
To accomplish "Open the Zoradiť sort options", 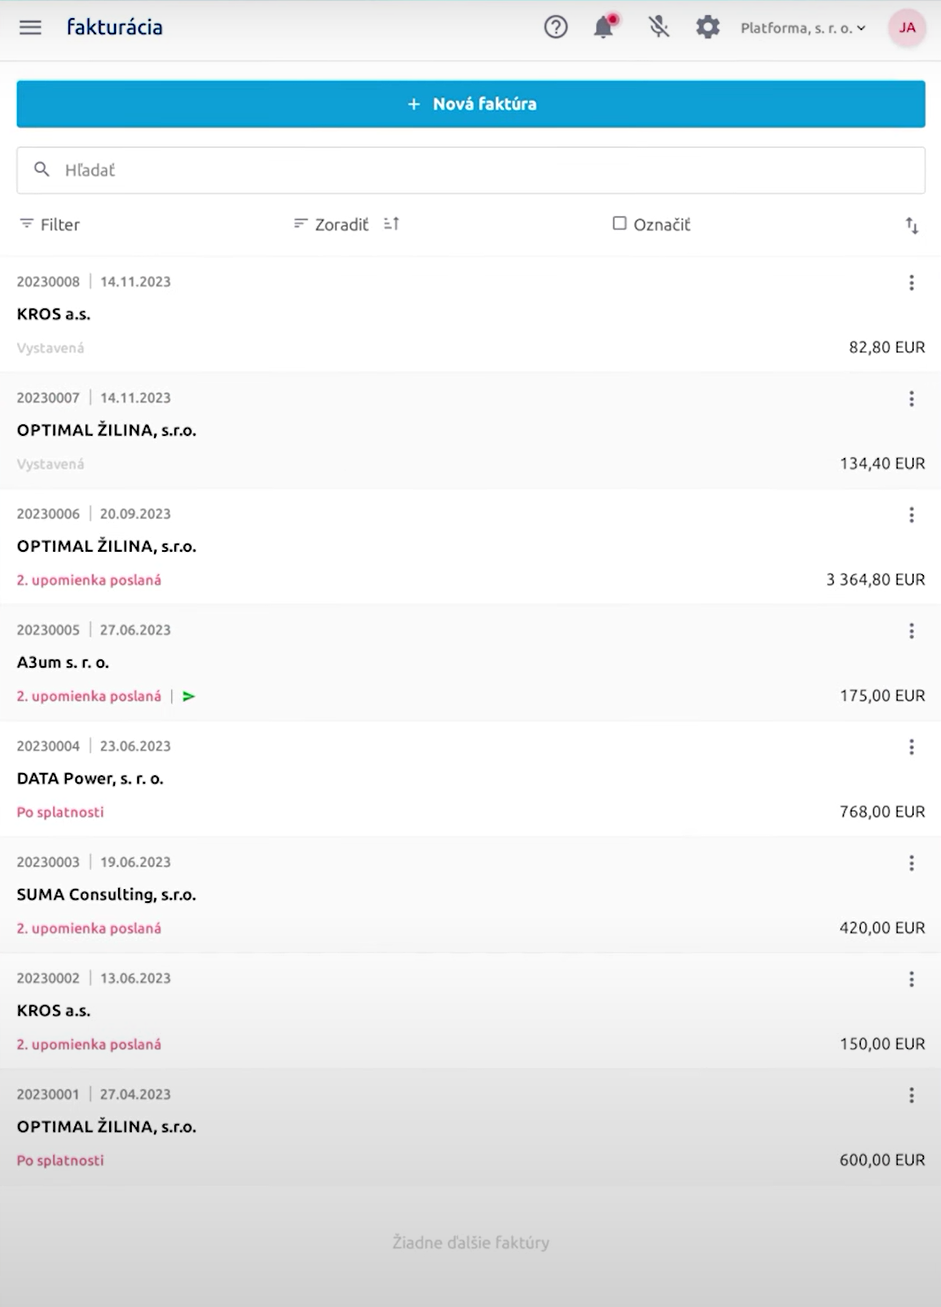I will pyautogui.click(x=332, y=225).
